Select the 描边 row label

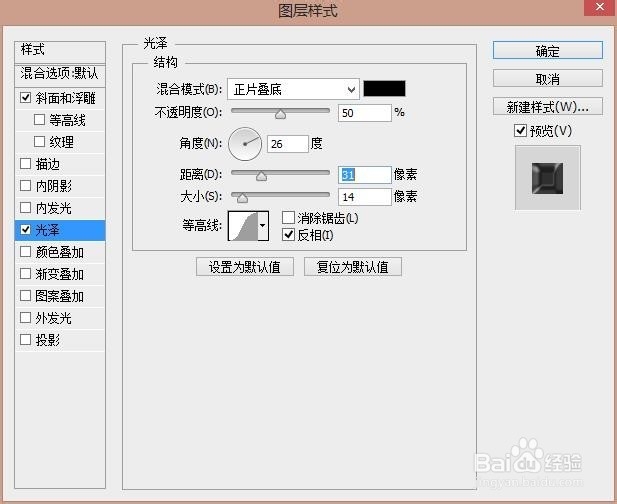[x=48, y=164]
